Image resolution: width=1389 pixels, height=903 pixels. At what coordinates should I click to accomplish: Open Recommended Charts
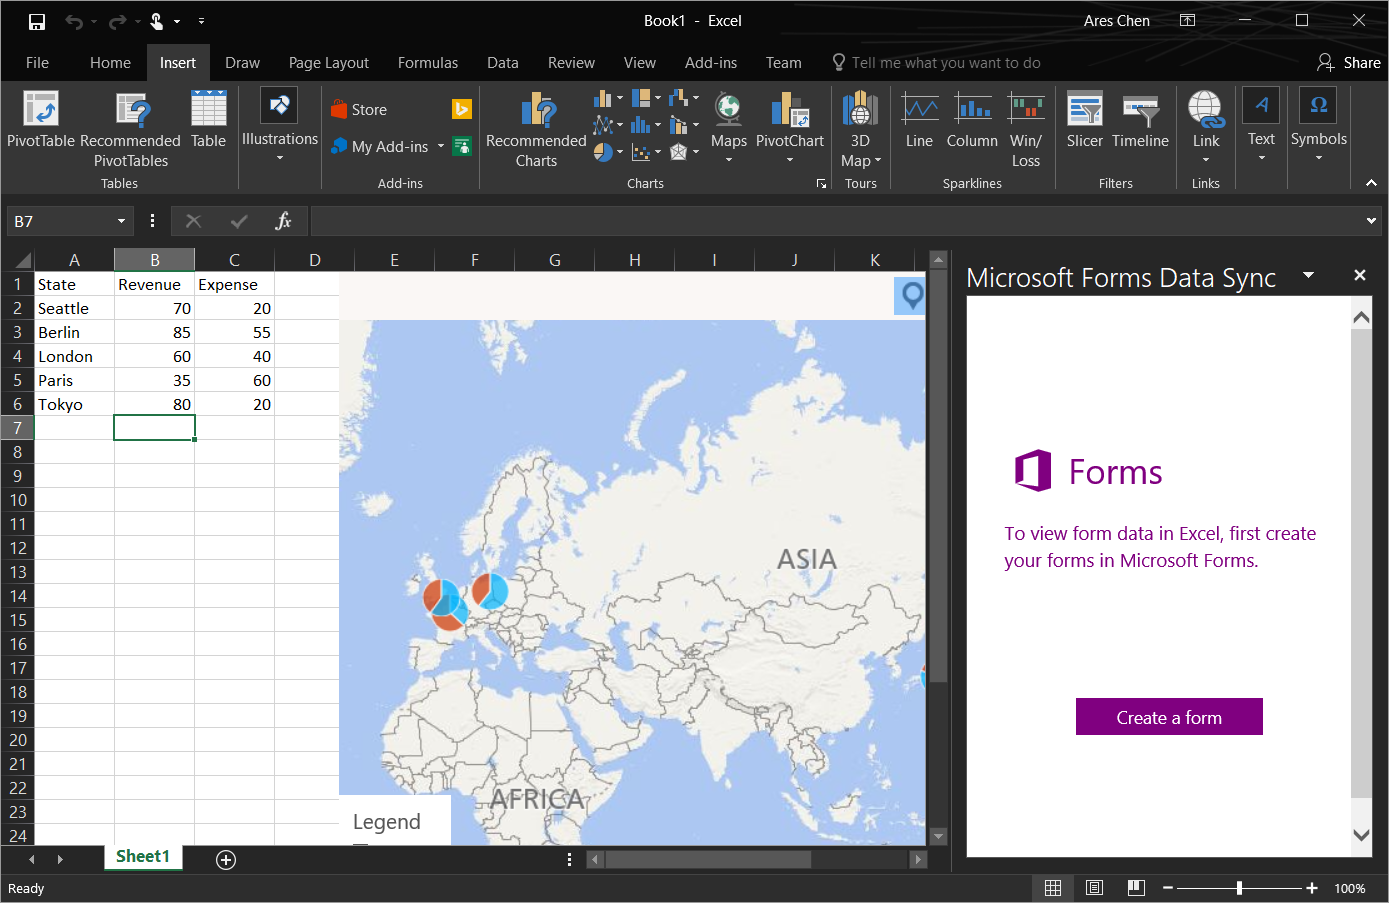(x=536, y=129)
